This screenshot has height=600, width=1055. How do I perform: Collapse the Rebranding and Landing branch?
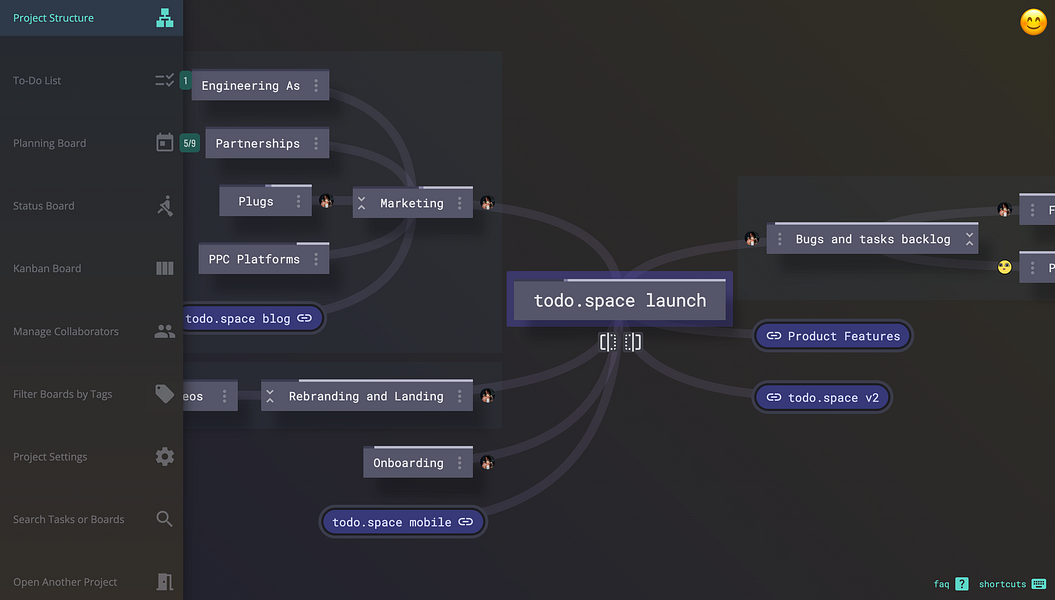[270, 396]
